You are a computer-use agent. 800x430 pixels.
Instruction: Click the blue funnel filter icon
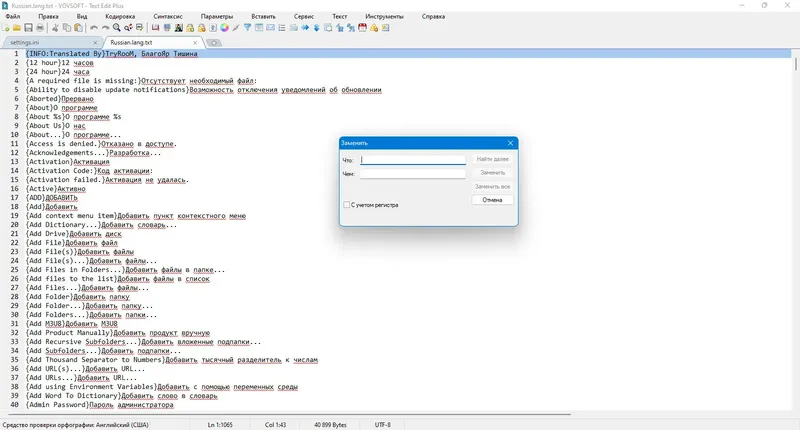[247, 28]
